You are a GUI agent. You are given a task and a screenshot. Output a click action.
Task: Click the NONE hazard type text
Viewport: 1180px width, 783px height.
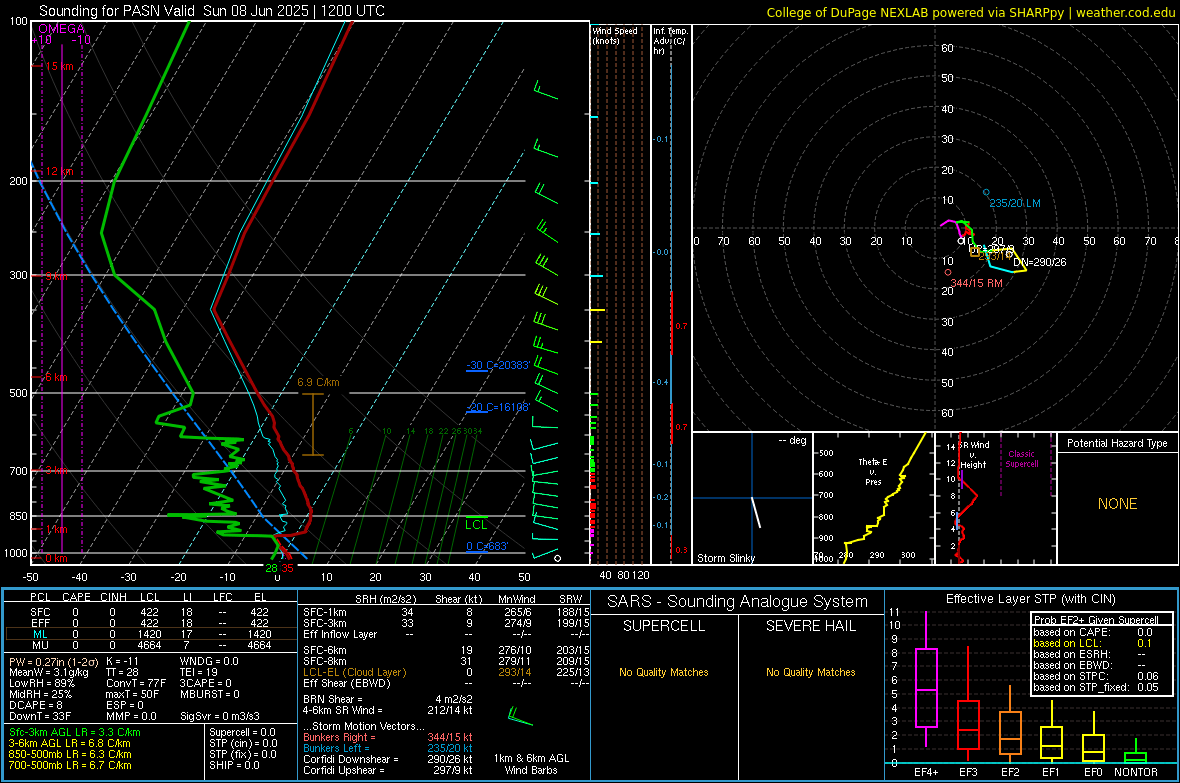[x=1117, y=504]
